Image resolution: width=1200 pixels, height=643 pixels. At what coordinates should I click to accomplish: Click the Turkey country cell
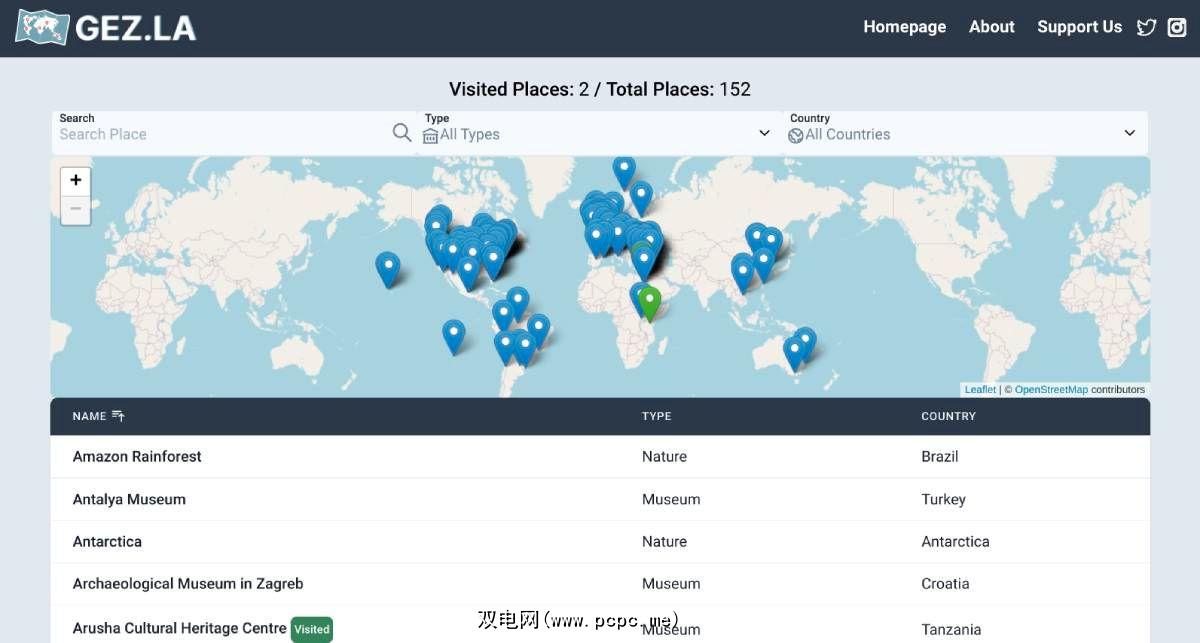(x=943, y=499)
